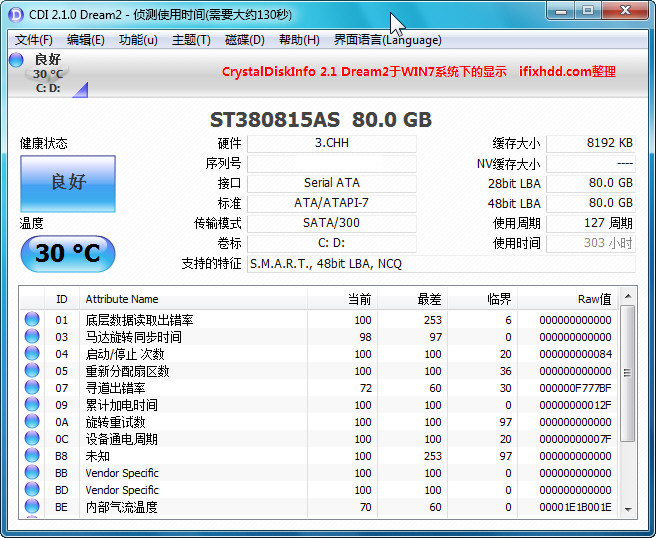
Task: Click status orb for attribute 01
Action: [32, 320]
